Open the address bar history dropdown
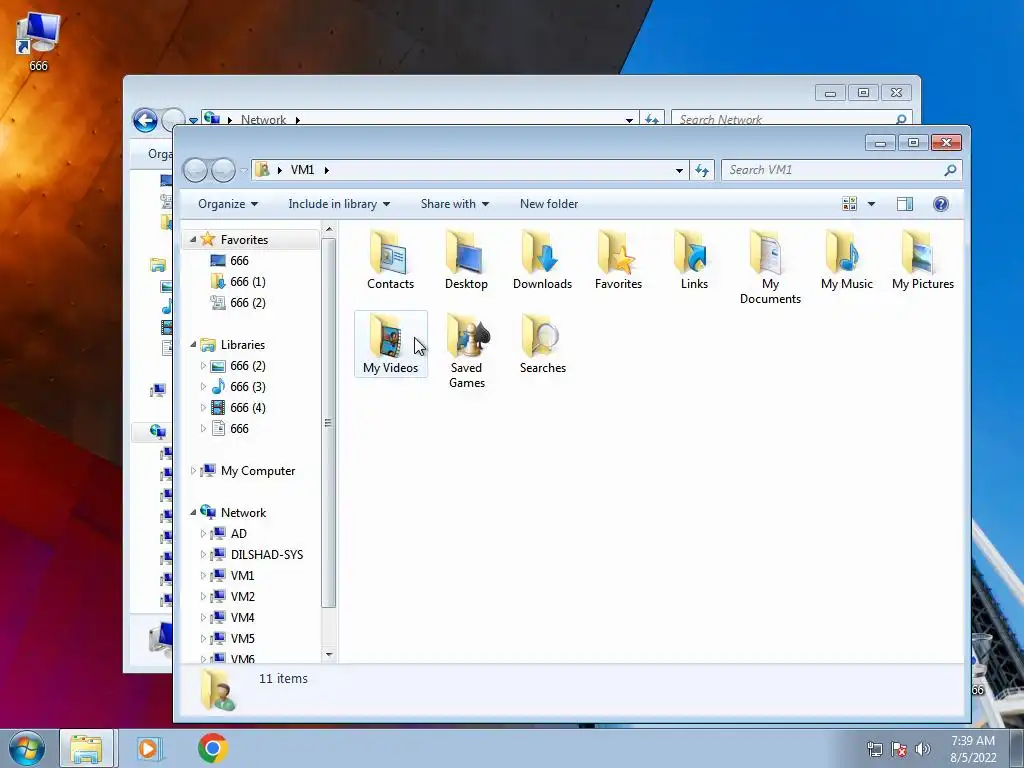 point(679,170)
